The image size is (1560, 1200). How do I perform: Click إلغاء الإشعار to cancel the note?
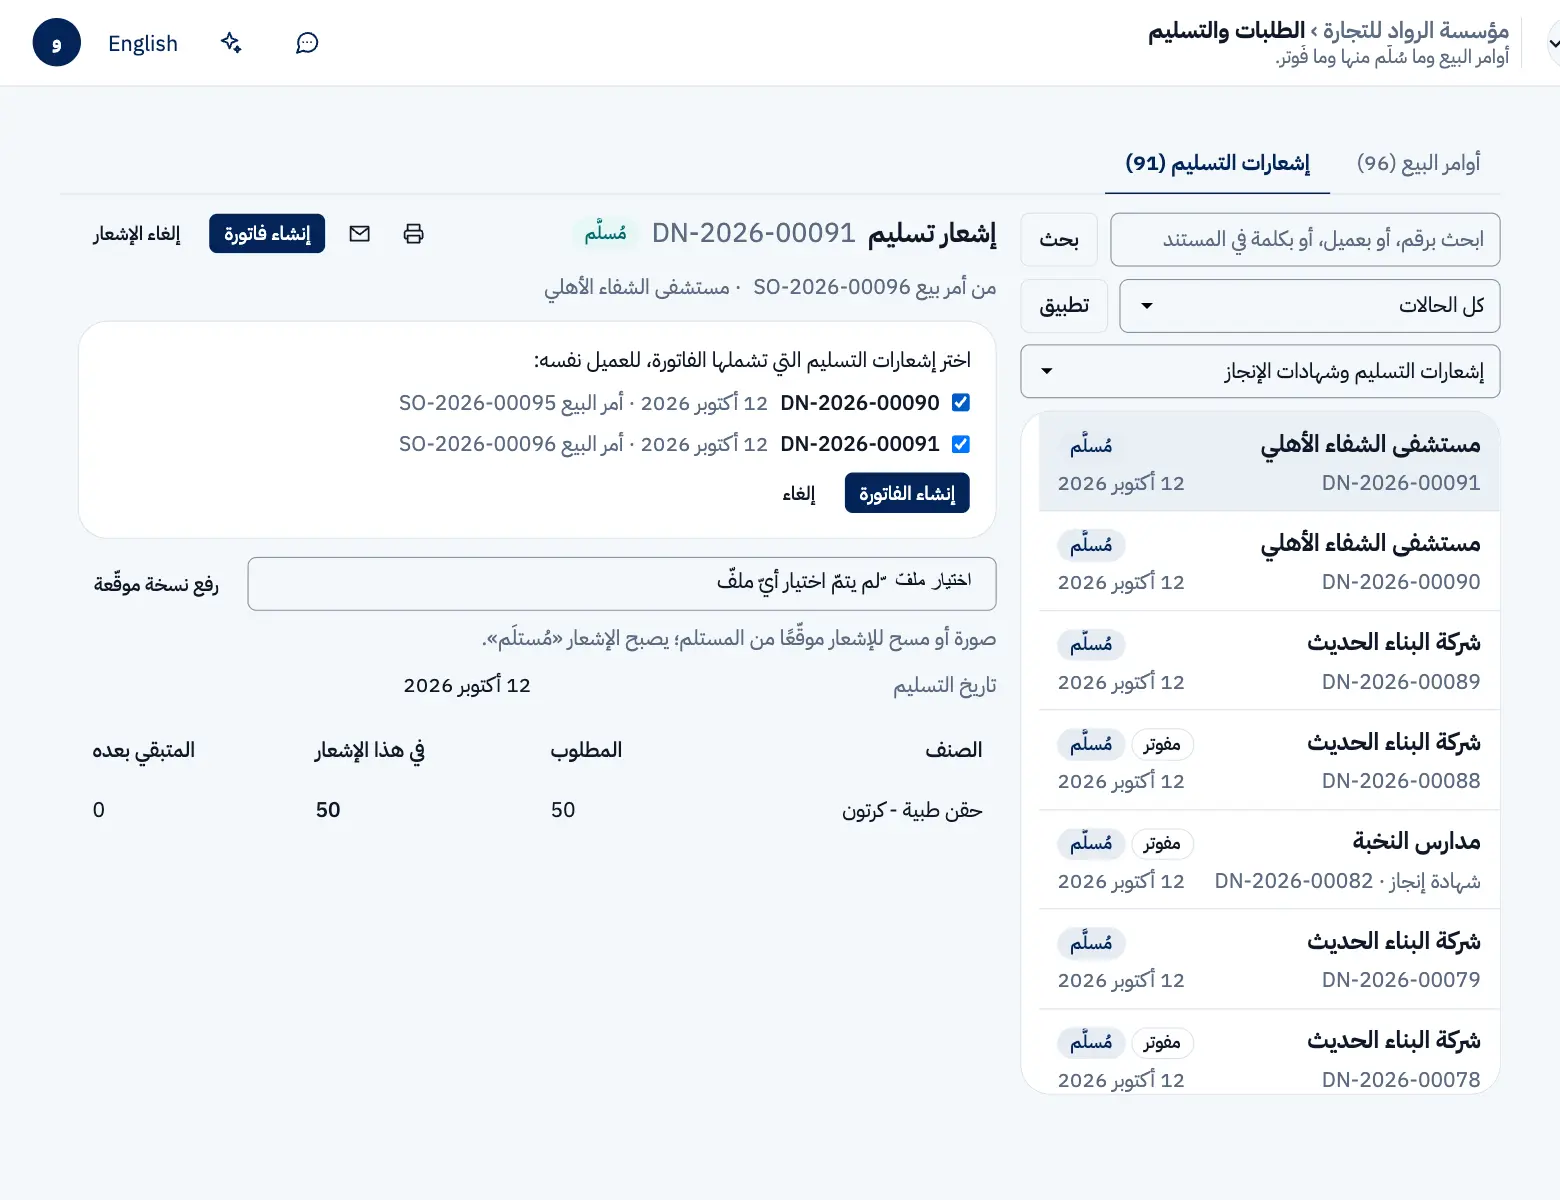pos(137,234)
